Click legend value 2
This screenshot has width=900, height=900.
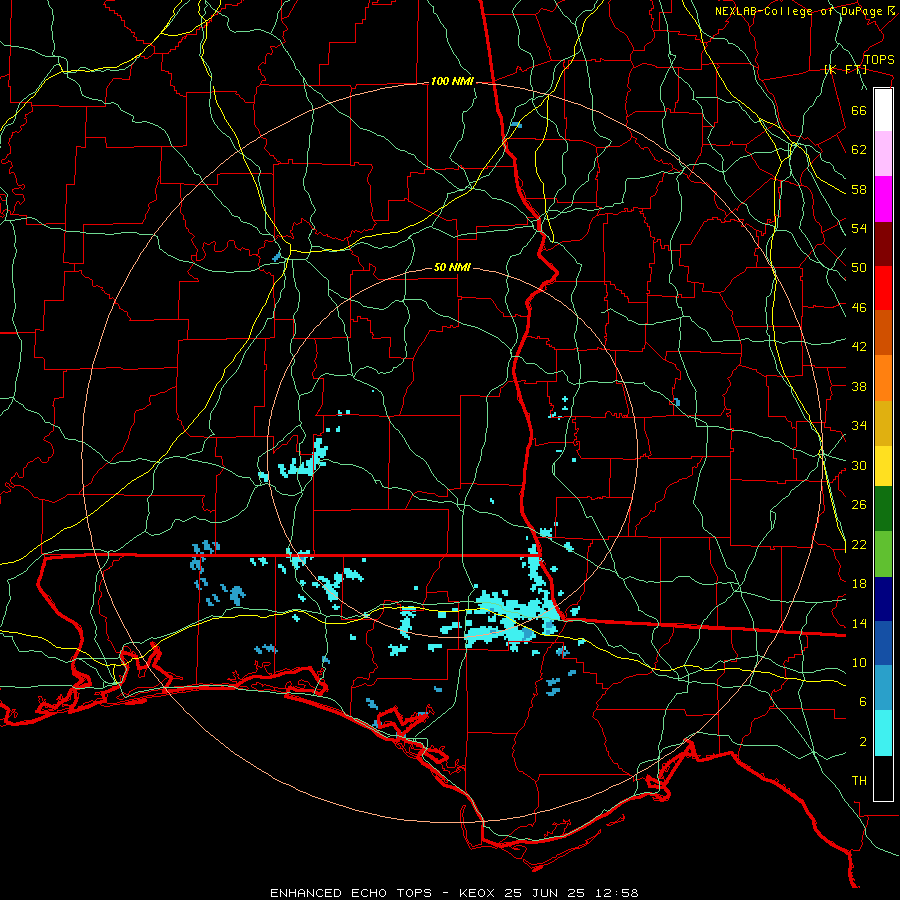tap(863, 742)
